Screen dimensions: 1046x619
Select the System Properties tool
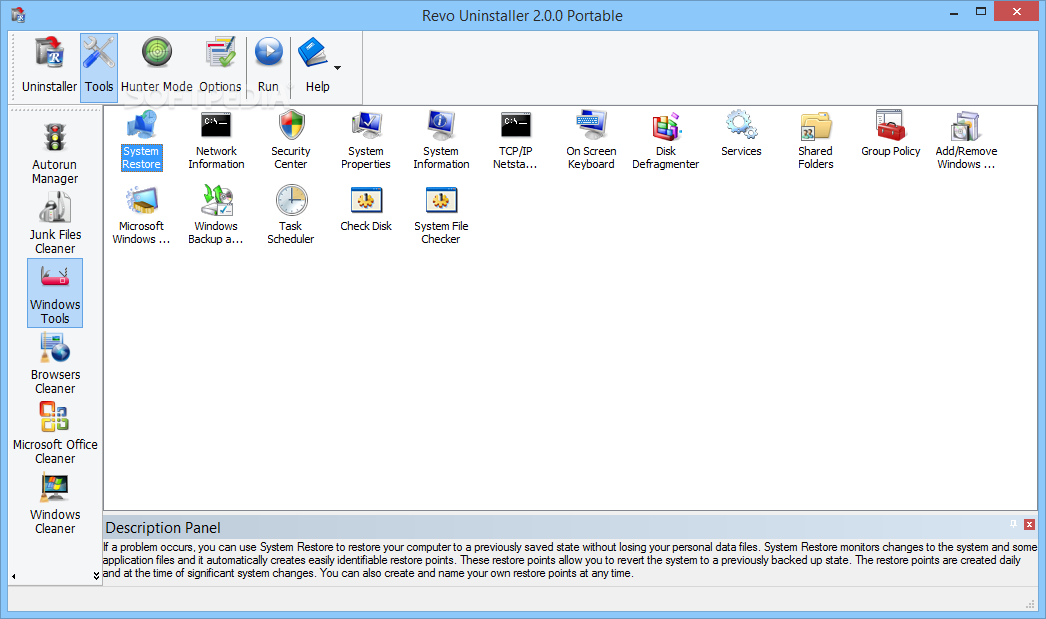click(x=366, y=141)
